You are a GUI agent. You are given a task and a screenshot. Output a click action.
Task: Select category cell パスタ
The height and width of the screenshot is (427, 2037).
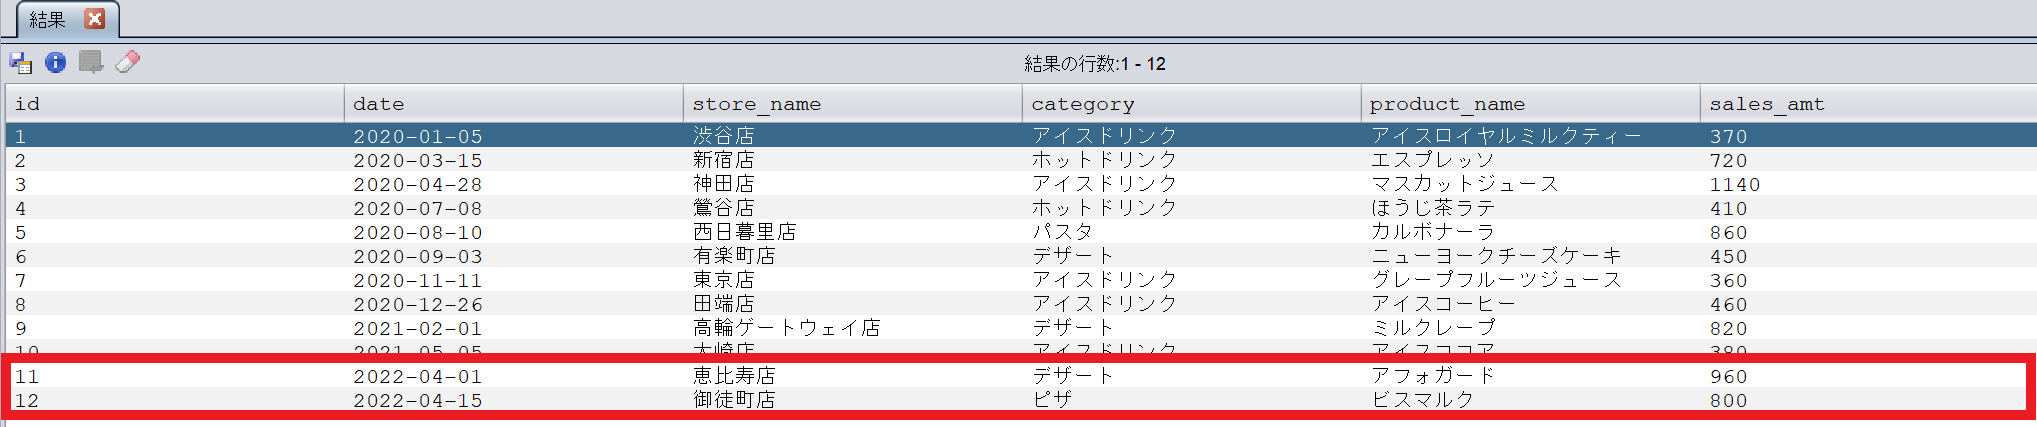pyautogui.click(x=1063, y=232)
